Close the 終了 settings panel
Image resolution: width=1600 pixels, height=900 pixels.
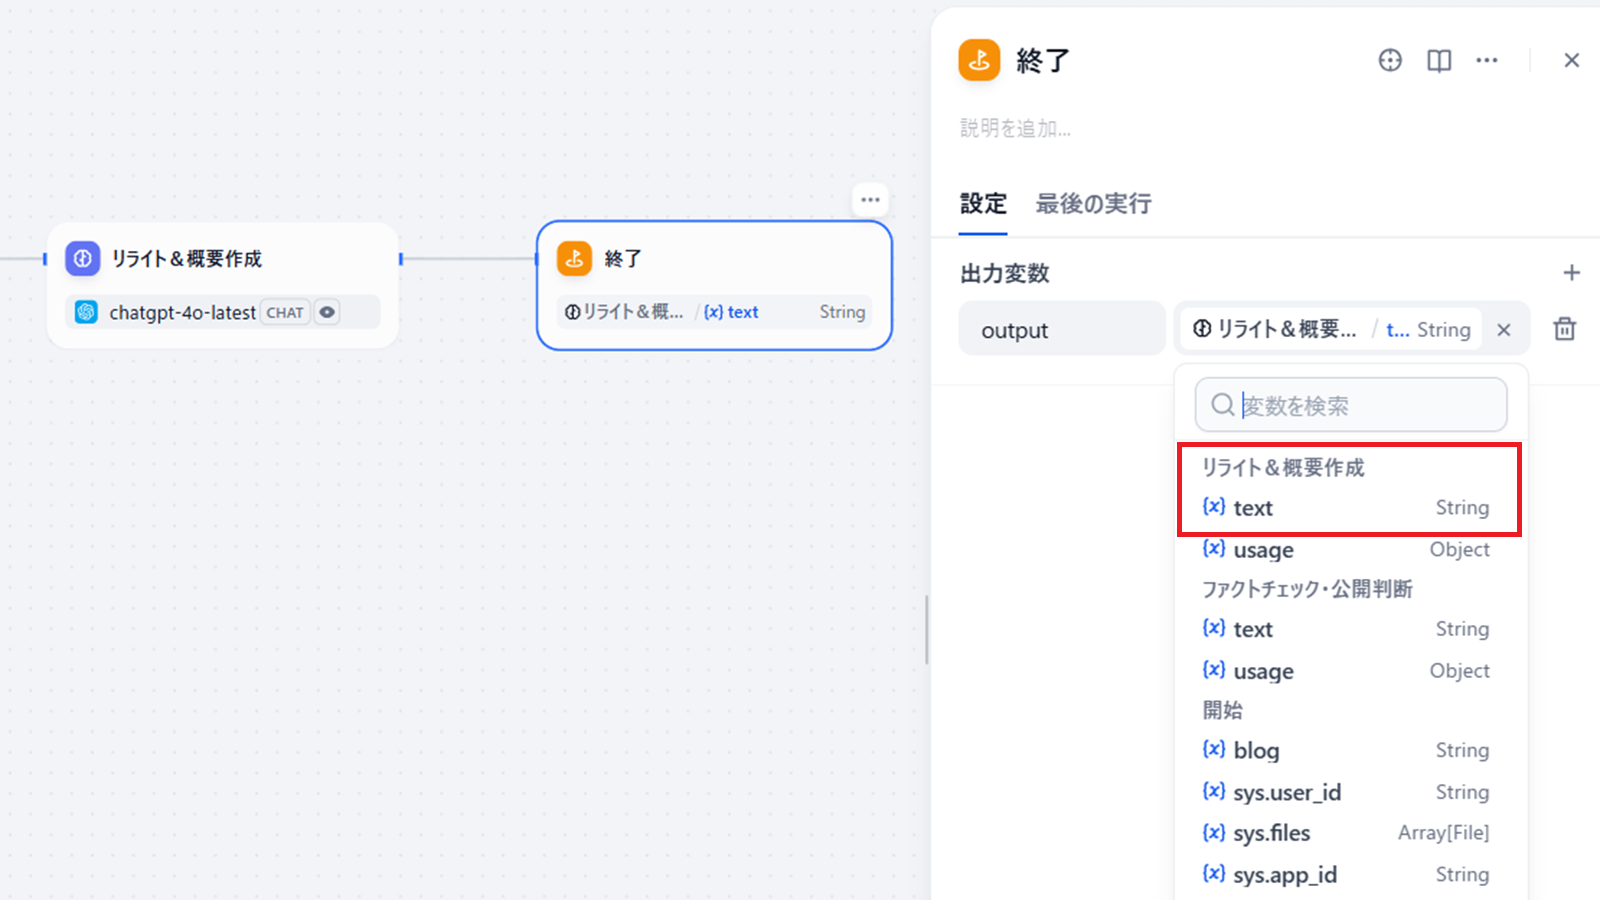tap(1571, 60)
